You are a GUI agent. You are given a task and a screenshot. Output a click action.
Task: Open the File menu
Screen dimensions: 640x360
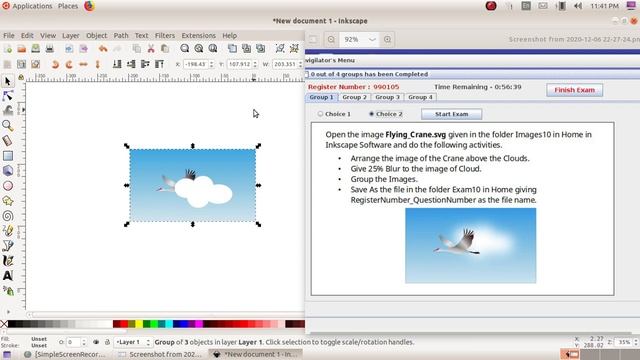click(x=9, y=36)
